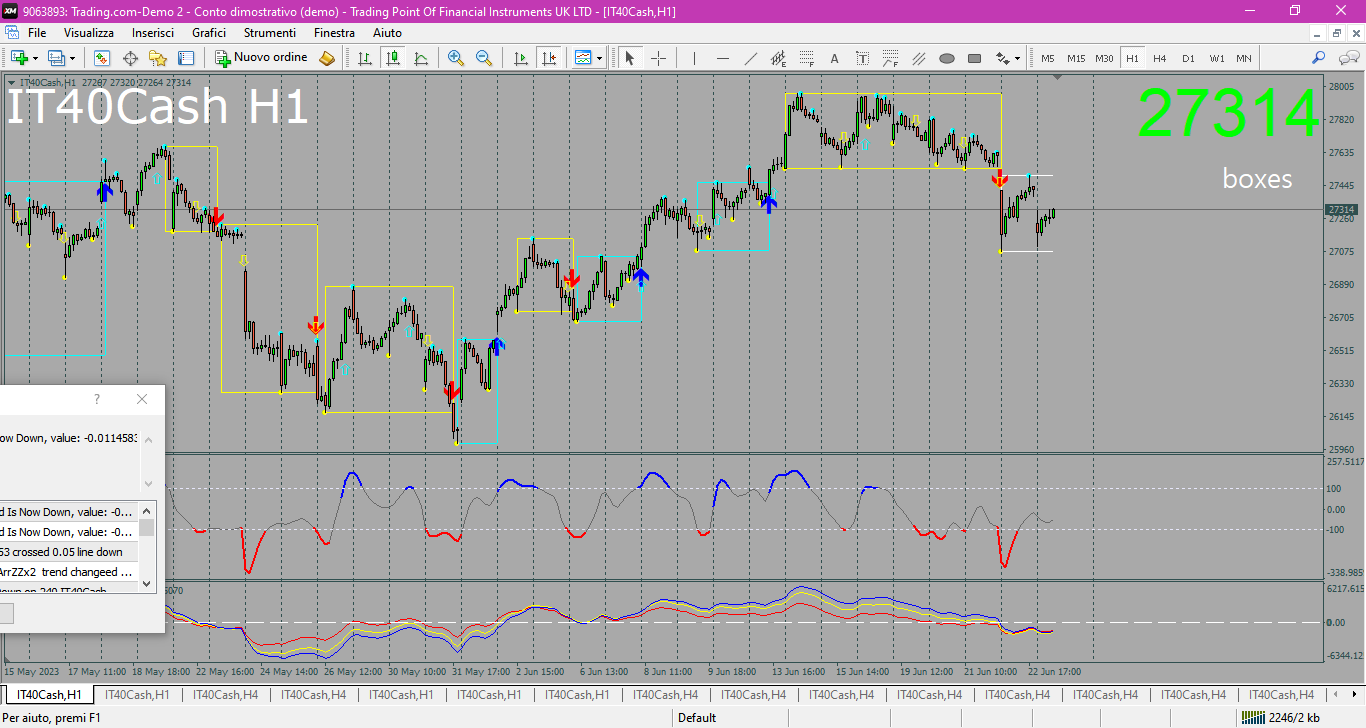Select the '53 crossed 0.05 line down' row
The width and height of the screenshot is (1366, 728).
pos(68,552)
